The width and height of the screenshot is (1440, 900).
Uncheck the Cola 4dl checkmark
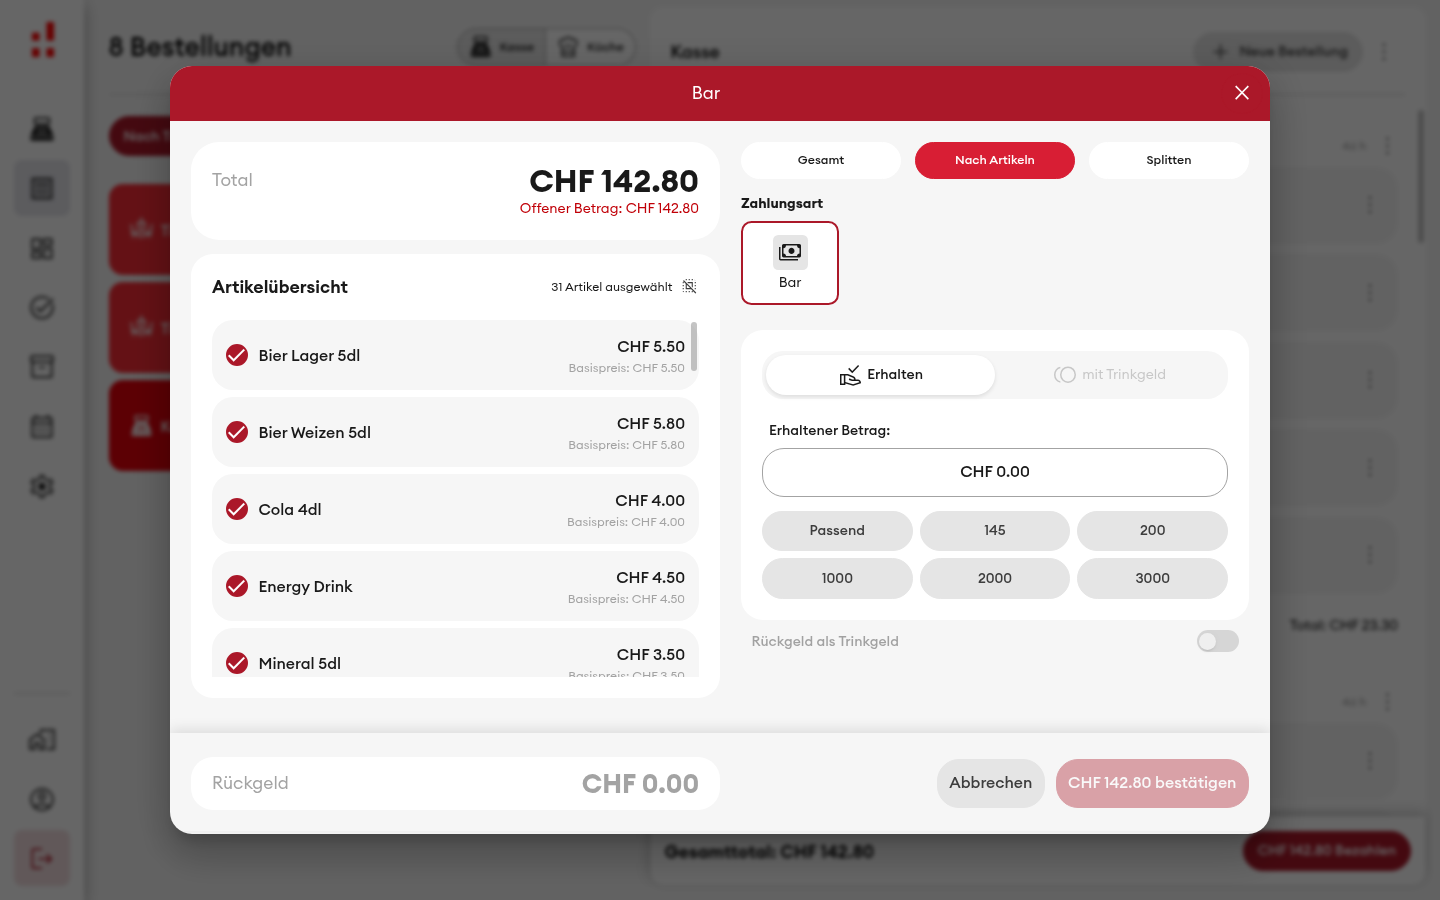click(x=237, y=509)
